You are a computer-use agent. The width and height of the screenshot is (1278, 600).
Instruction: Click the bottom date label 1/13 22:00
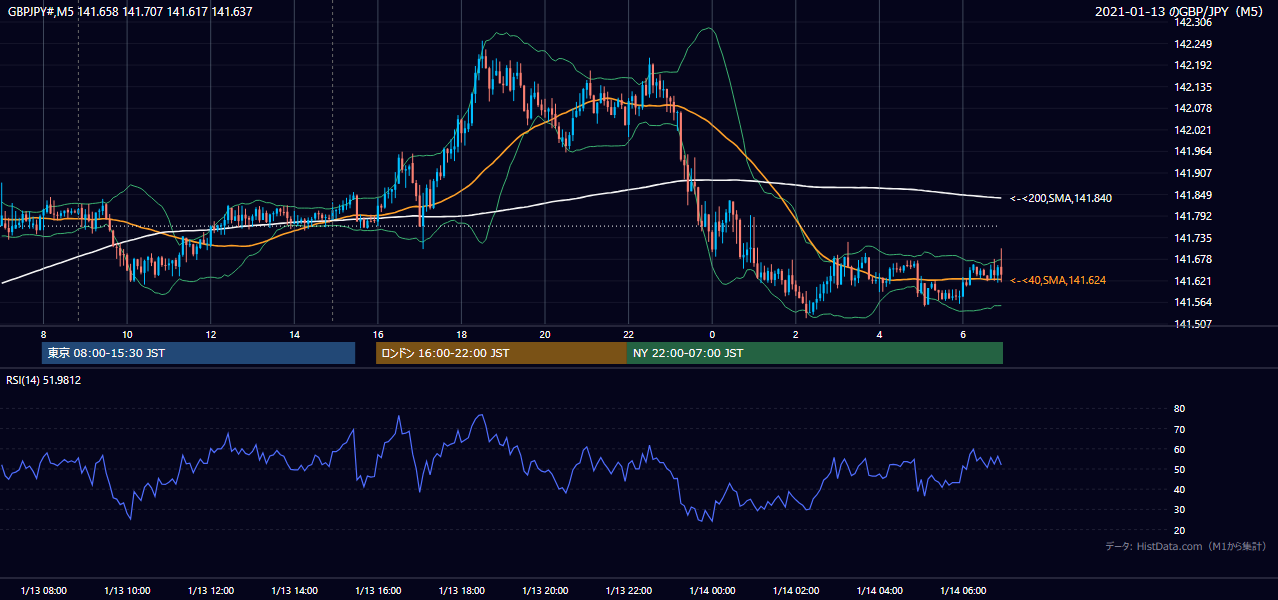point(628,591)
